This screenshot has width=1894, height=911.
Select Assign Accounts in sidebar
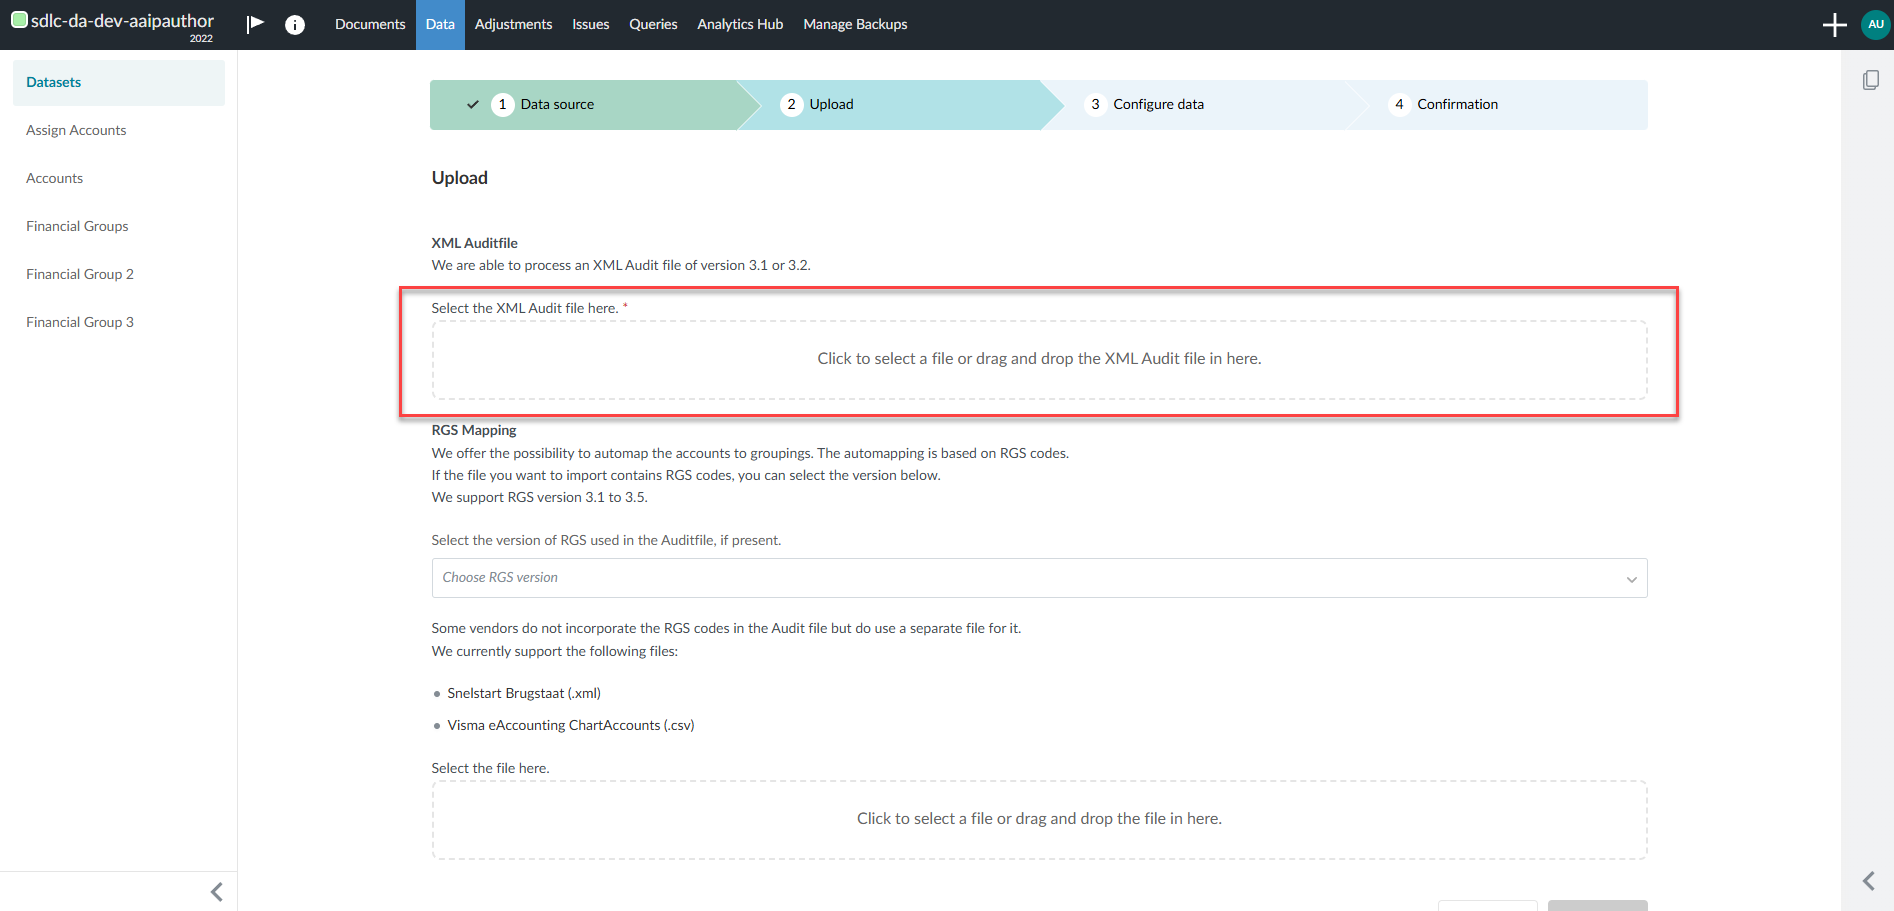coord(76,130)
